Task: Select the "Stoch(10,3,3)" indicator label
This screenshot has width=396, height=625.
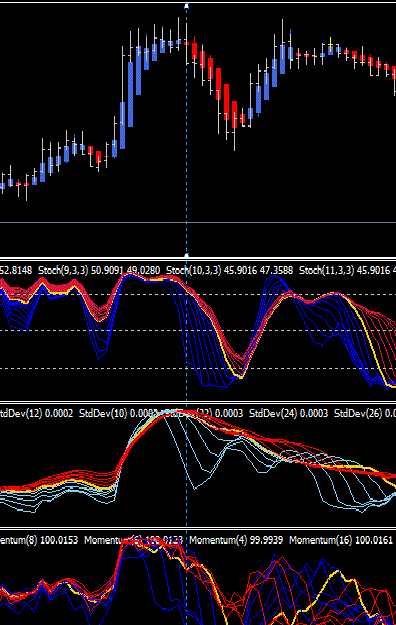Action: pyautogui.click(x=193, y=270)
